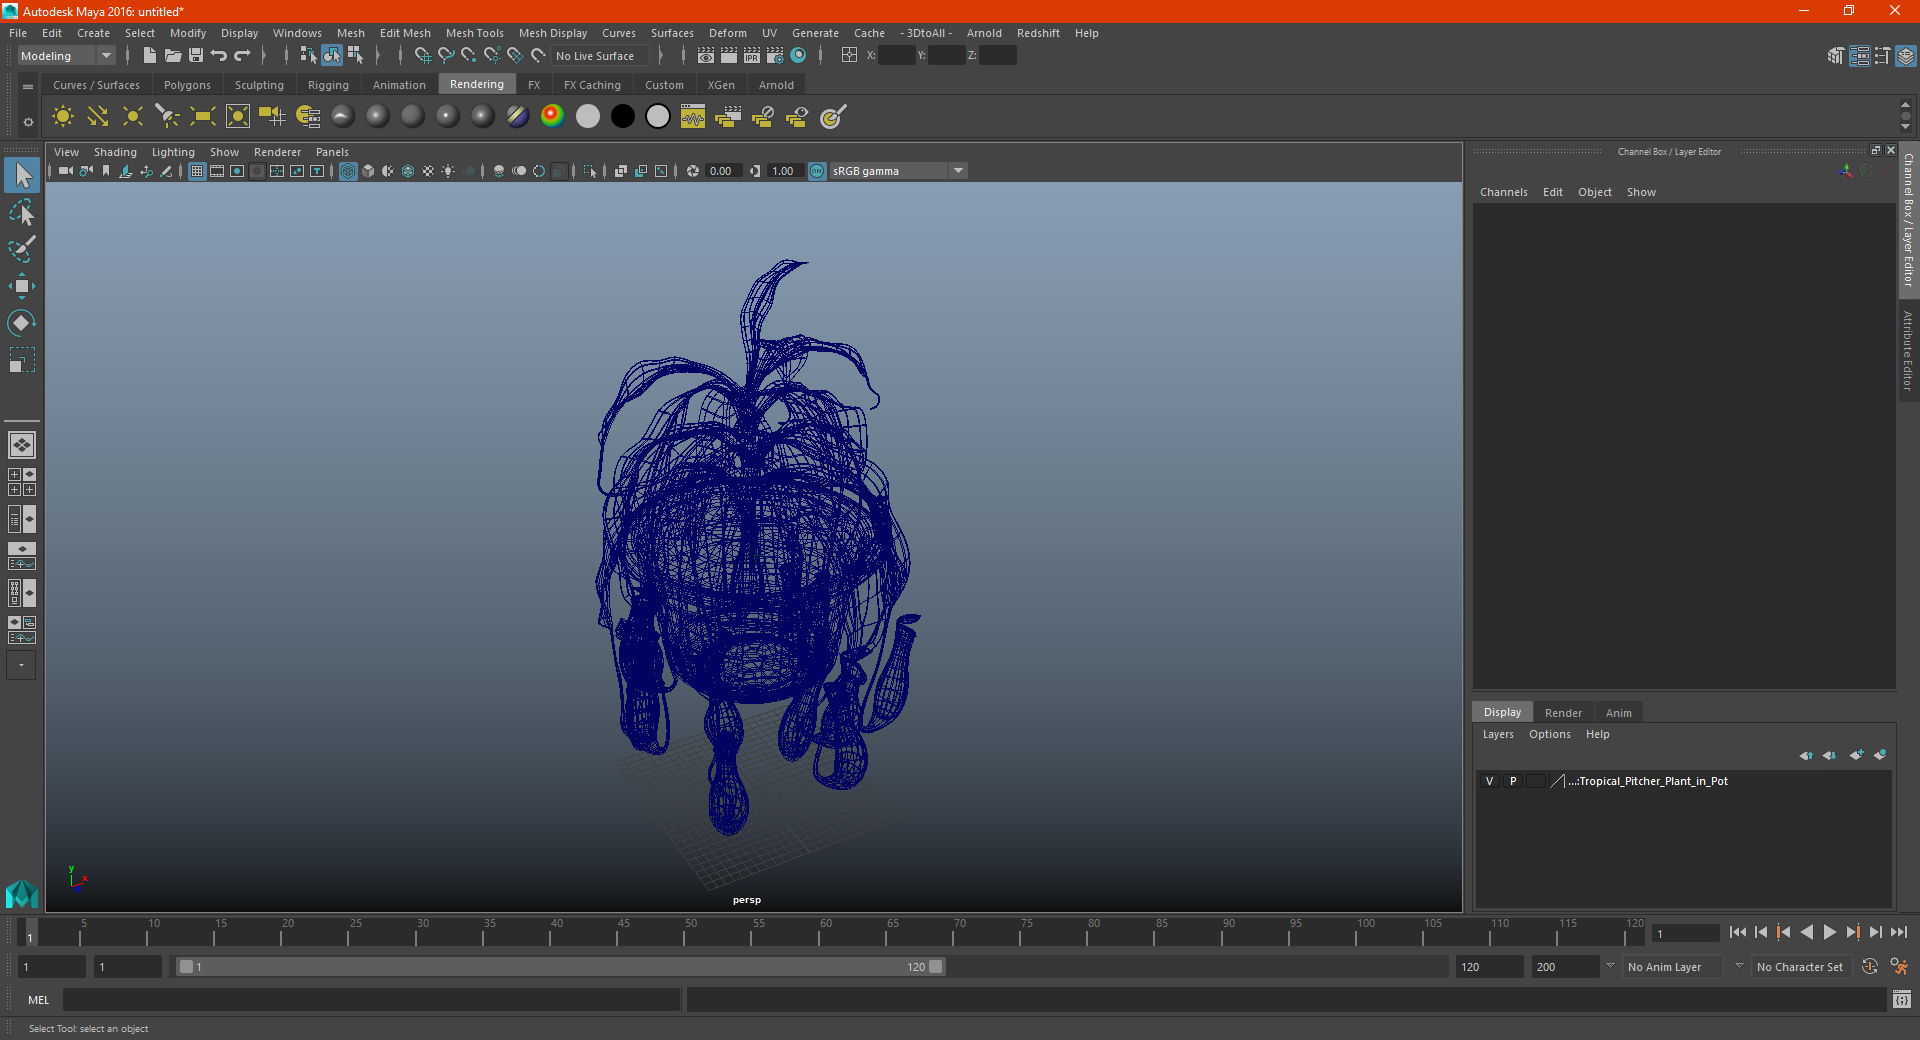Toggle the Auto Keyframe button
Image resolution: width=1920 pixels, height=1040 pixels.
click(1869, 967)
